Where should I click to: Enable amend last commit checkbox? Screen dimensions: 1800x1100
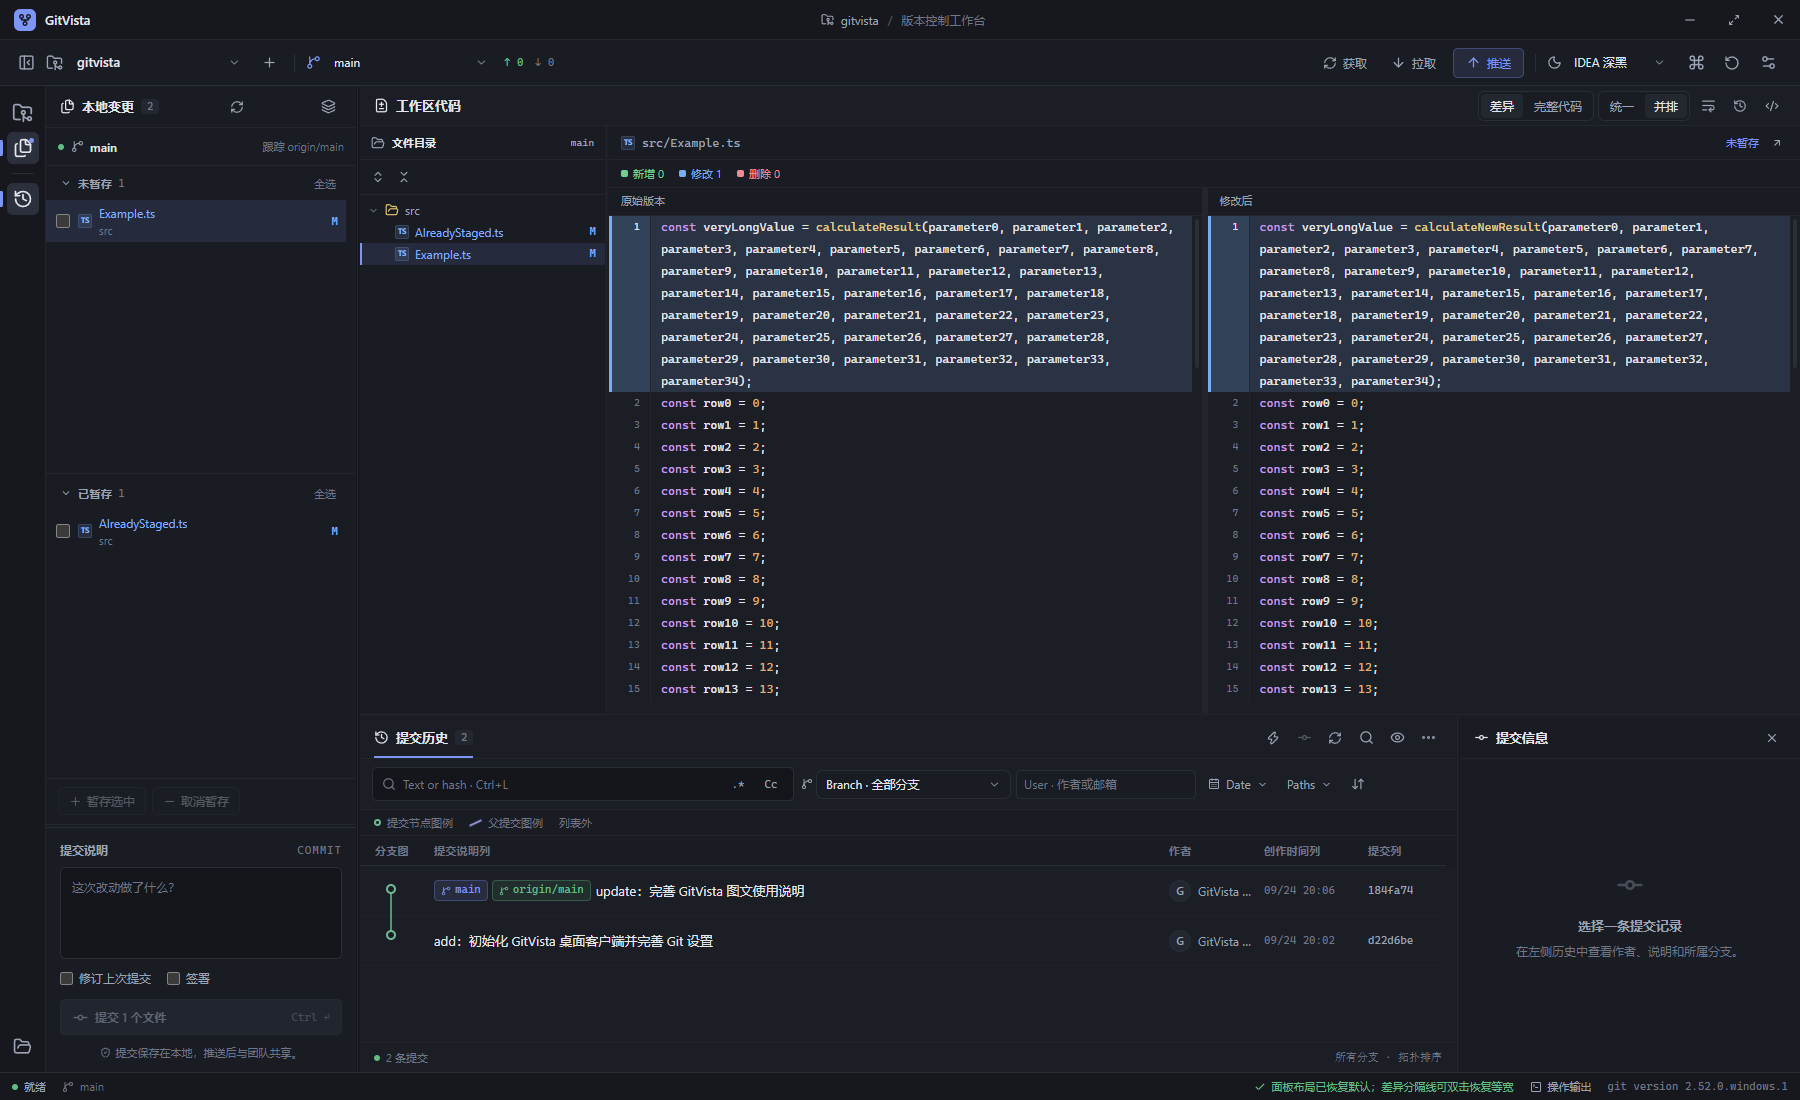[x=66, y=978]
